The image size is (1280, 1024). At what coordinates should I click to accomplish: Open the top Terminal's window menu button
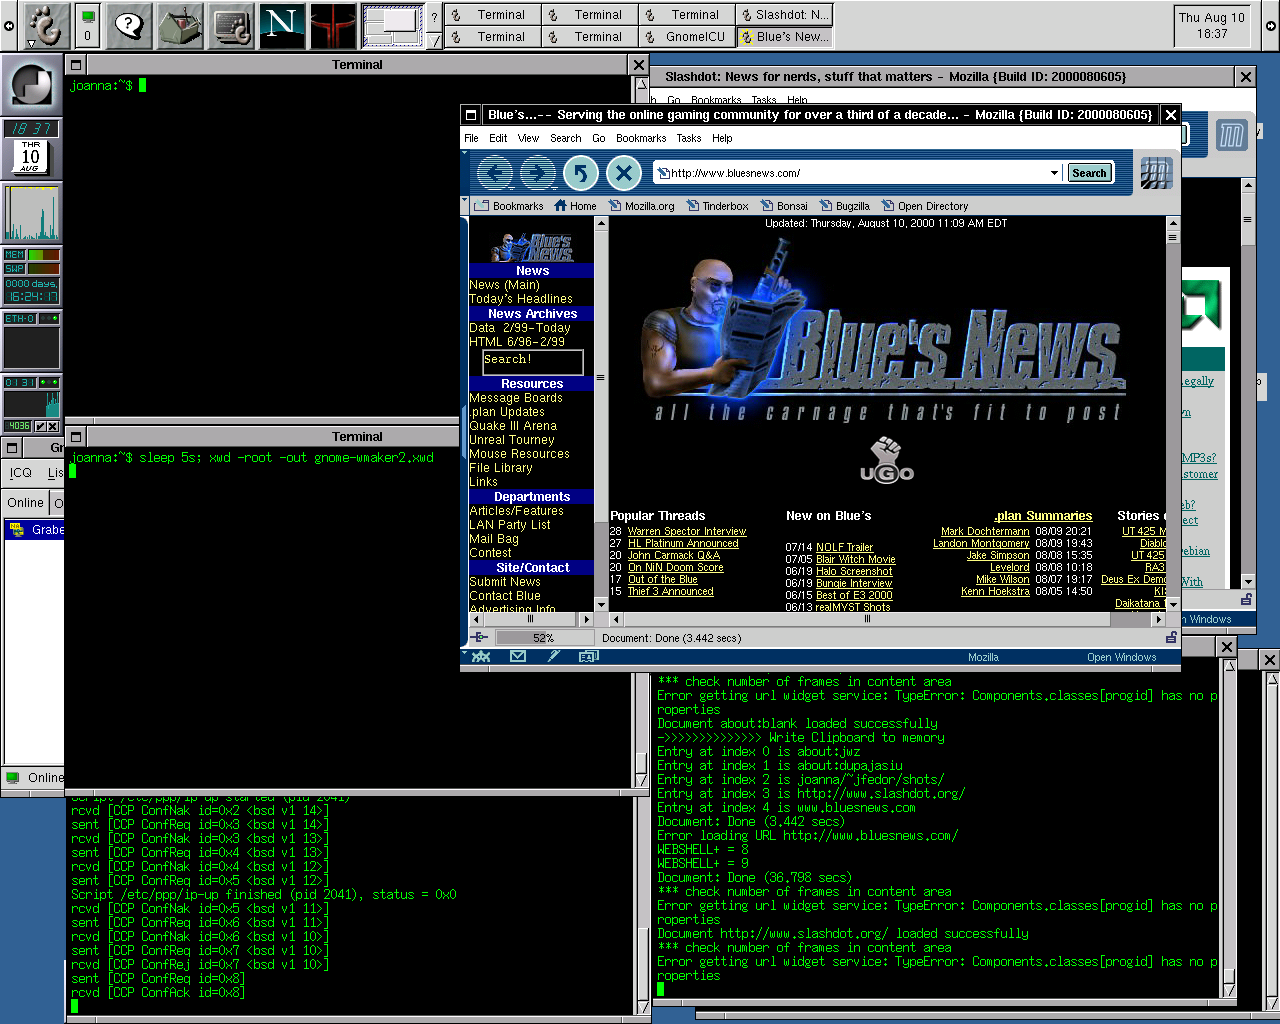75,65
